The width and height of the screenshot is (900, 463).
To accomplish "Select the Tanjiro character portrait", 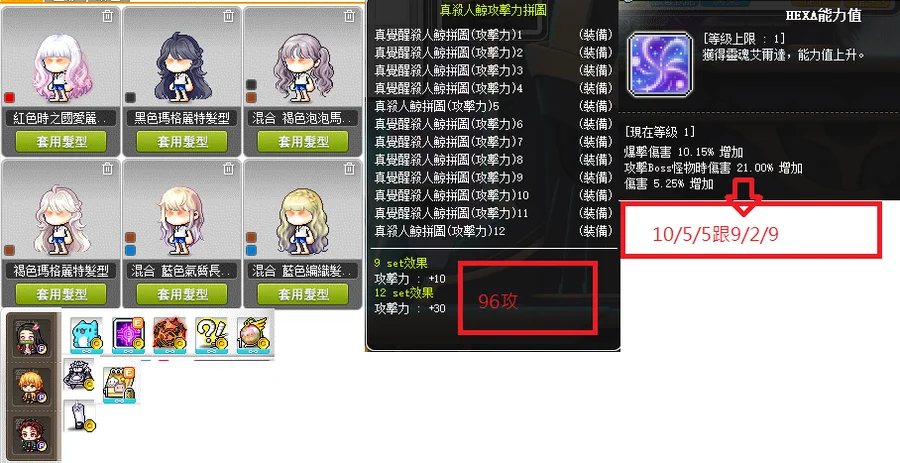I will pyautogui.click(x=32, y=435).
